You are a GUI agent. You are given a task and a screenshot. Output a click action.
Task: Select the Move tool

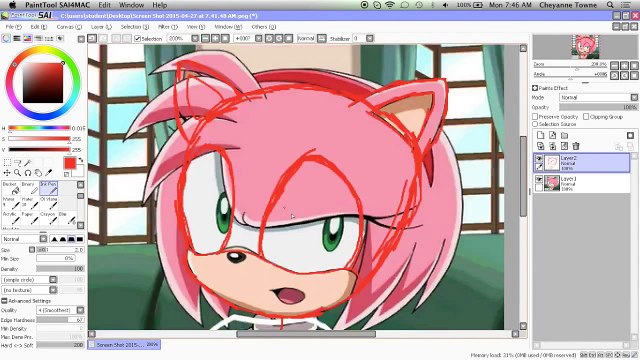click(7, 173)
